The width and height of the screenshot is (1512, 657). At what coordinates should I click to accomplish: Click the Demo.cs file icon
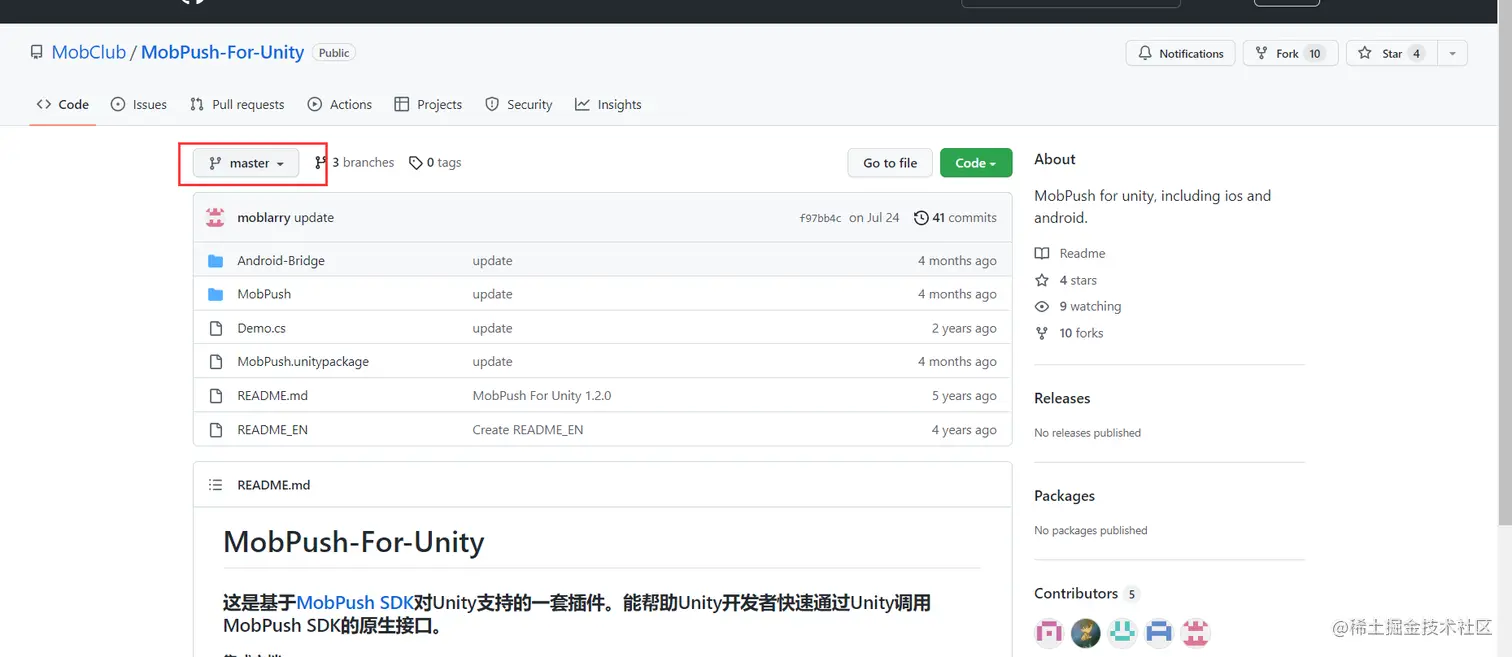pos(215,328)
